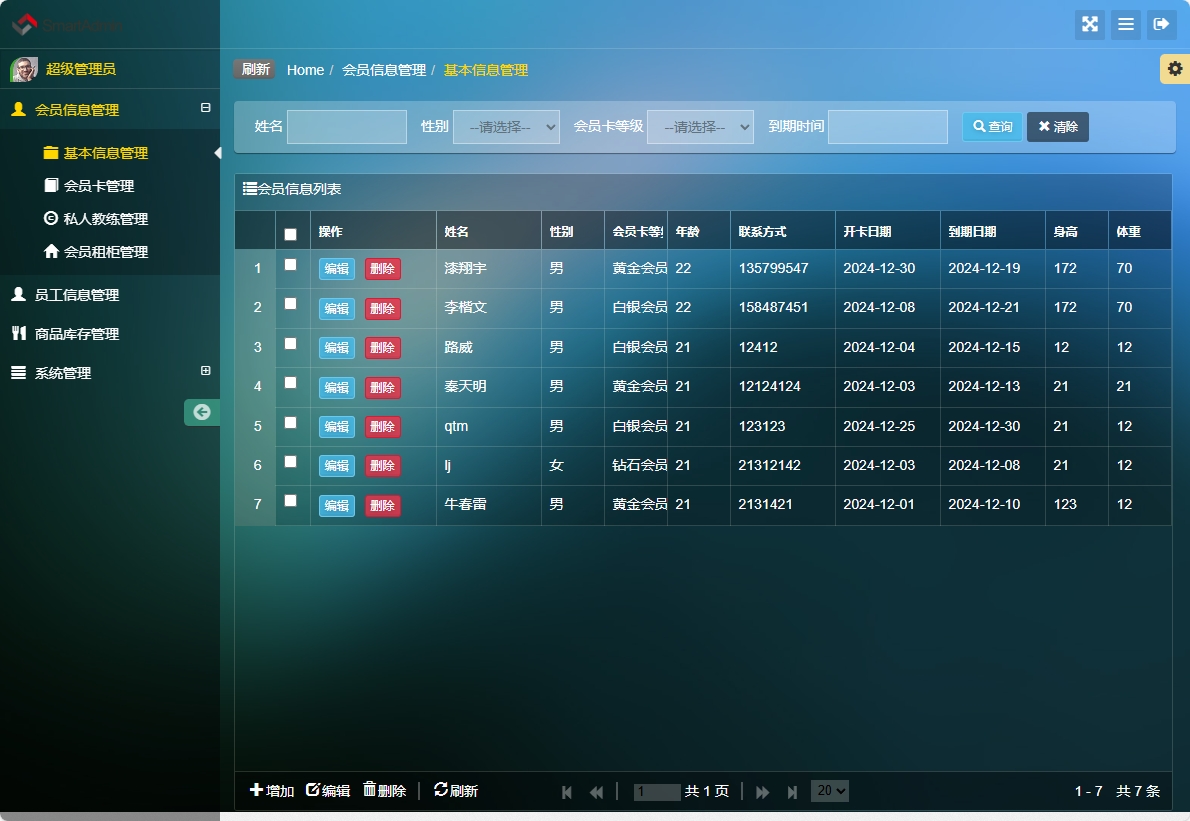The height and width of the screenshot is (821, 1190).
Task: Check the row for 李楷文
Action: [x=290, y=304]
